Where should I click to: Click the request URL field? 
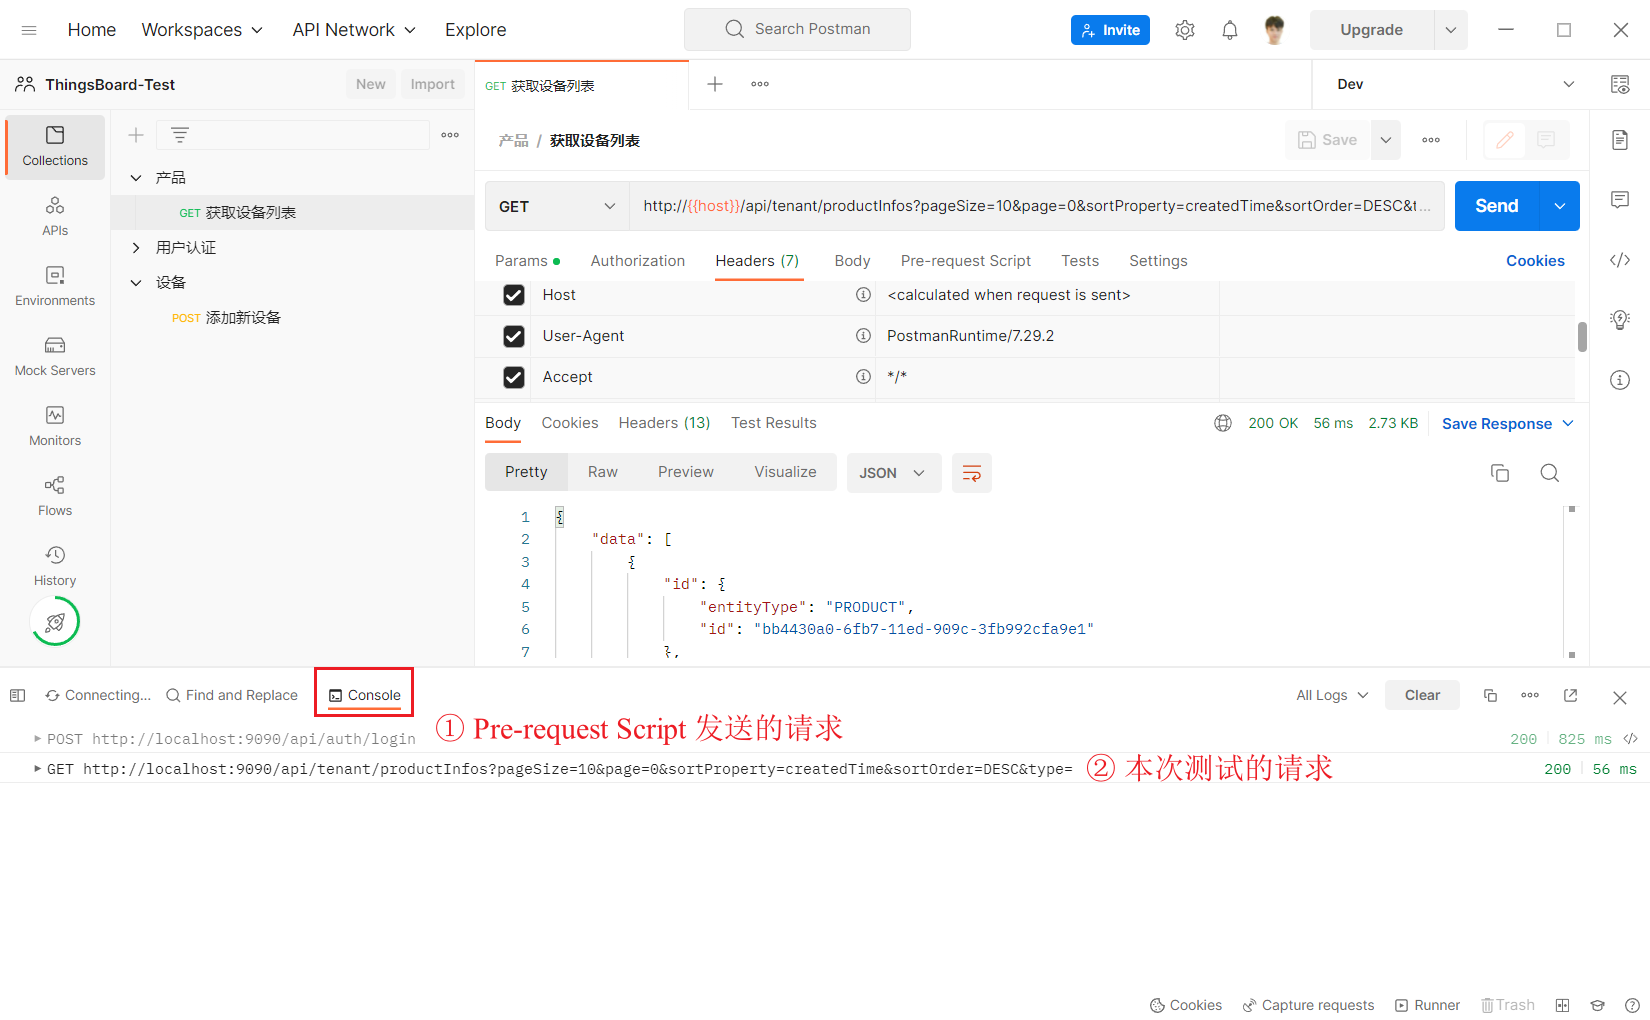tap(1037, 206)
